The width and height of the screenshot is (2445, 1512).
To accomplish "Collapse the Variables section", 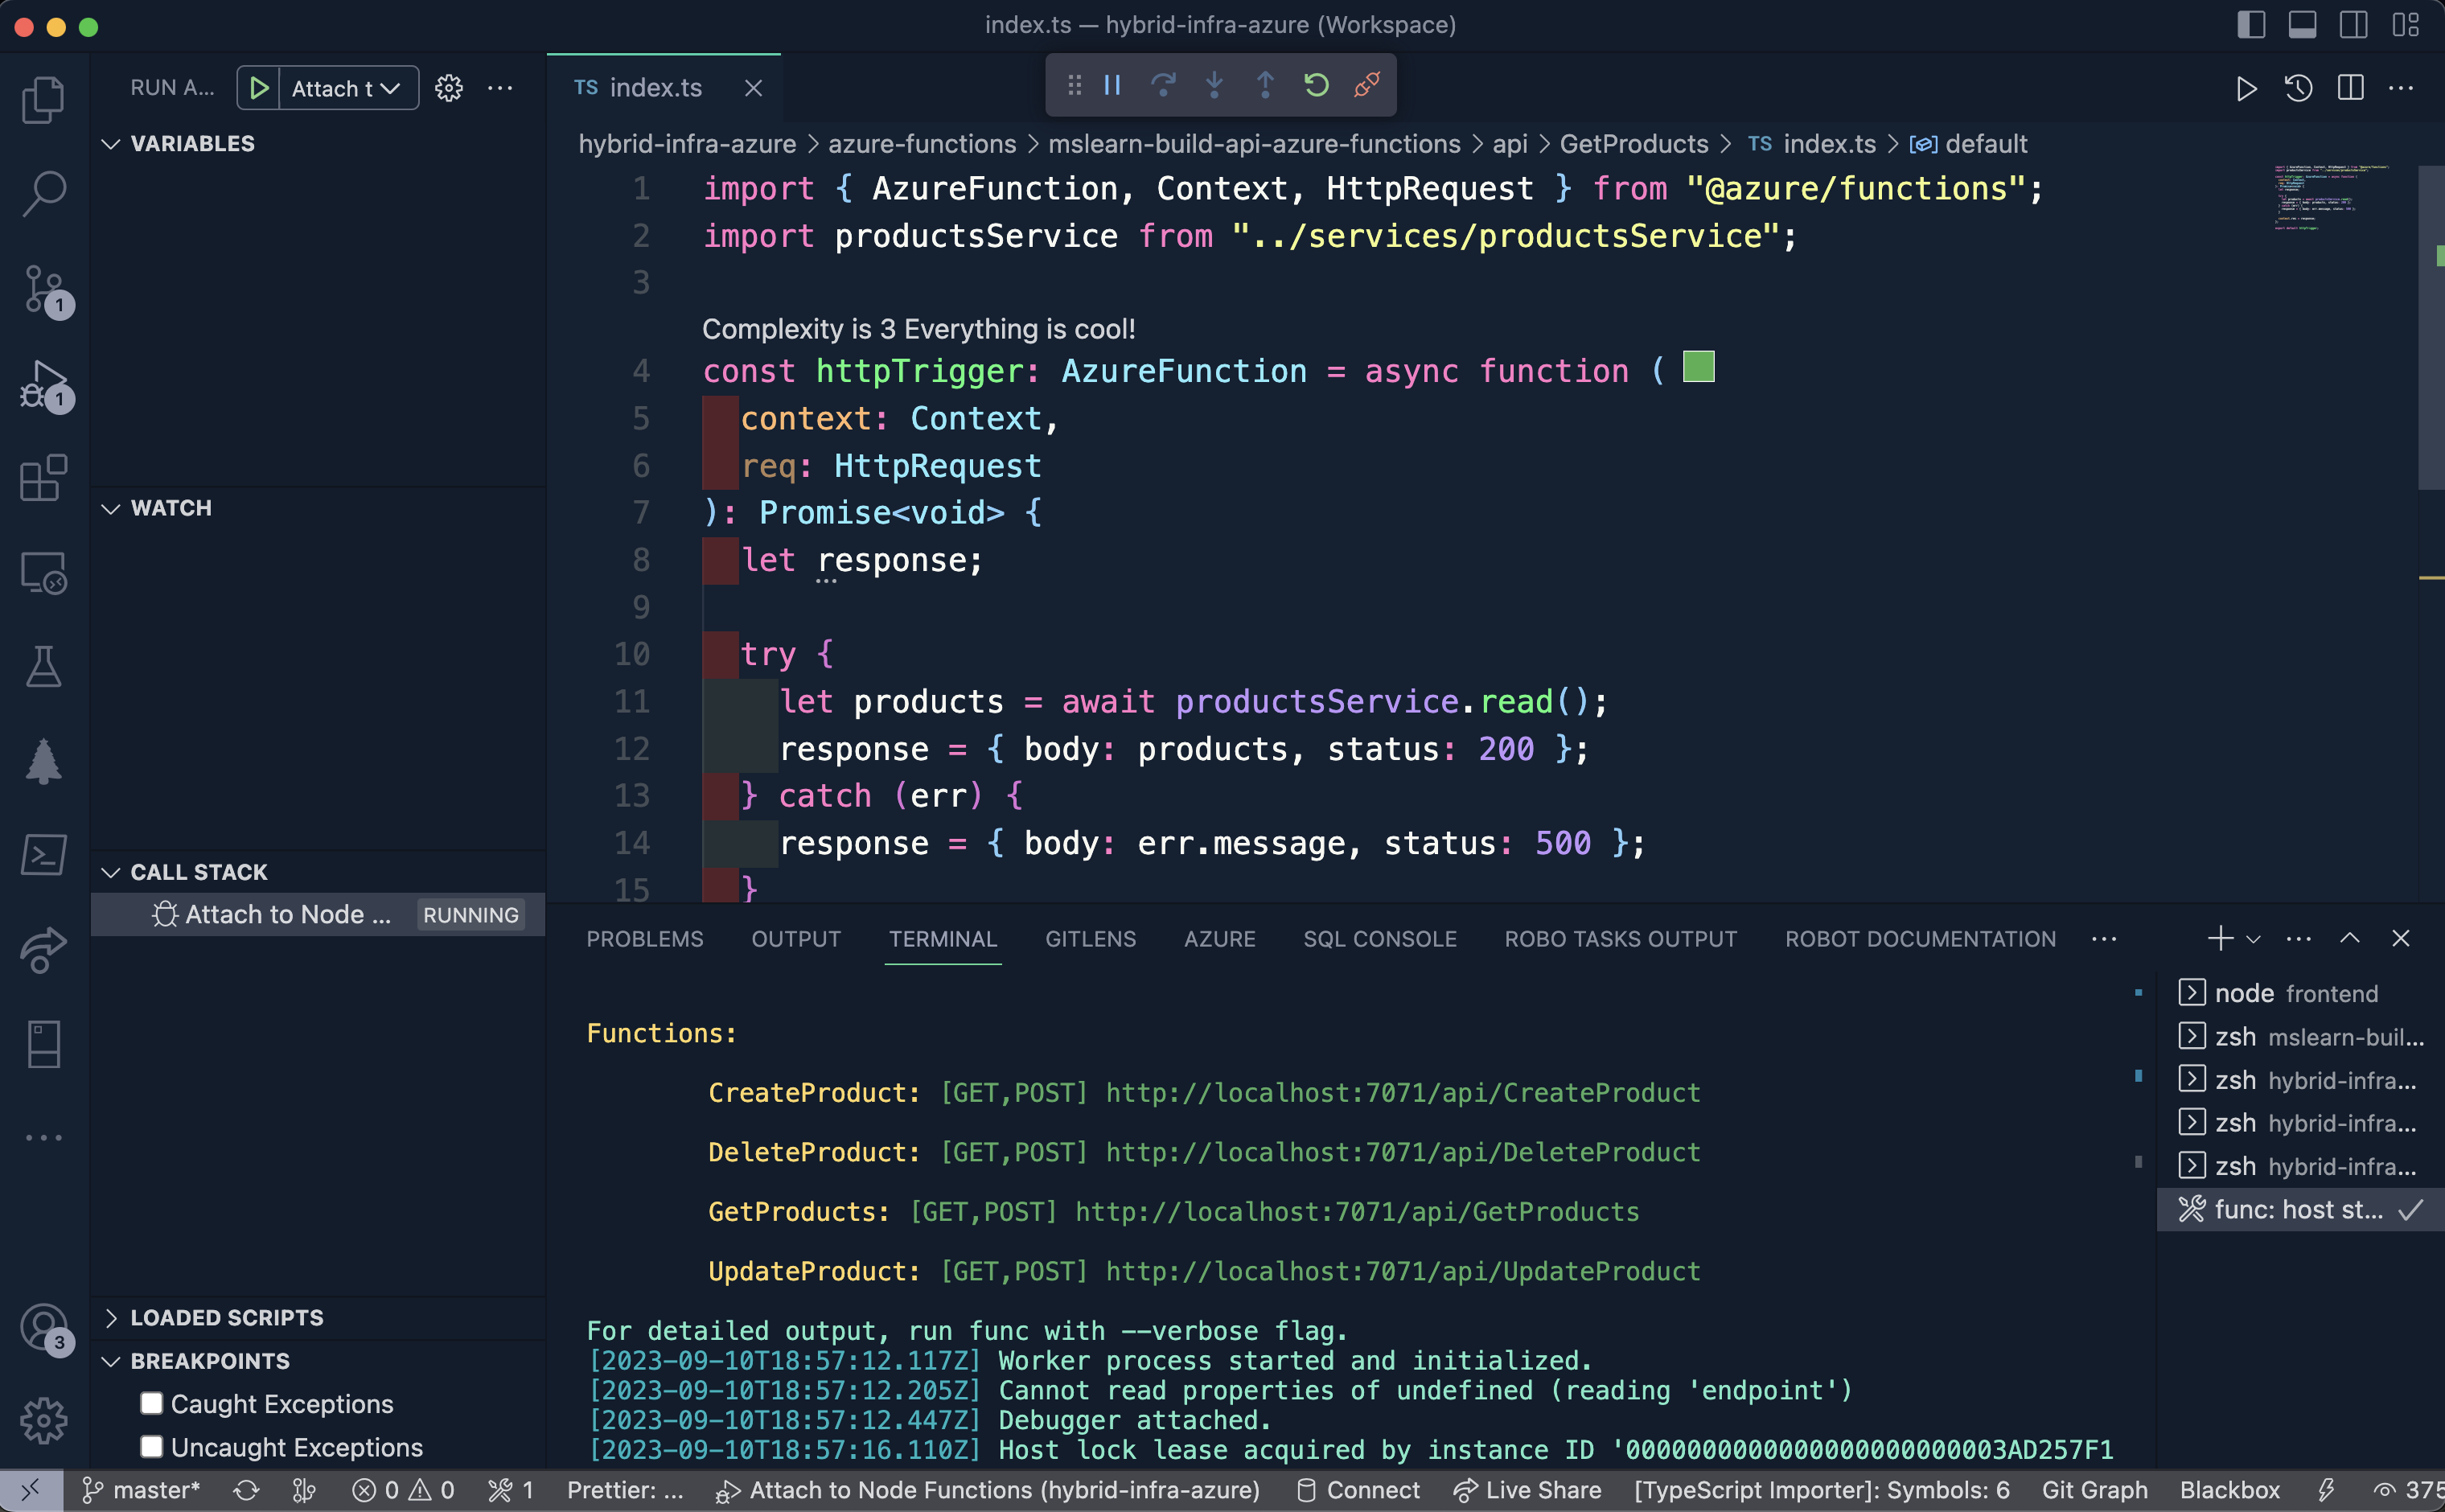I will [x=113, y=143].
